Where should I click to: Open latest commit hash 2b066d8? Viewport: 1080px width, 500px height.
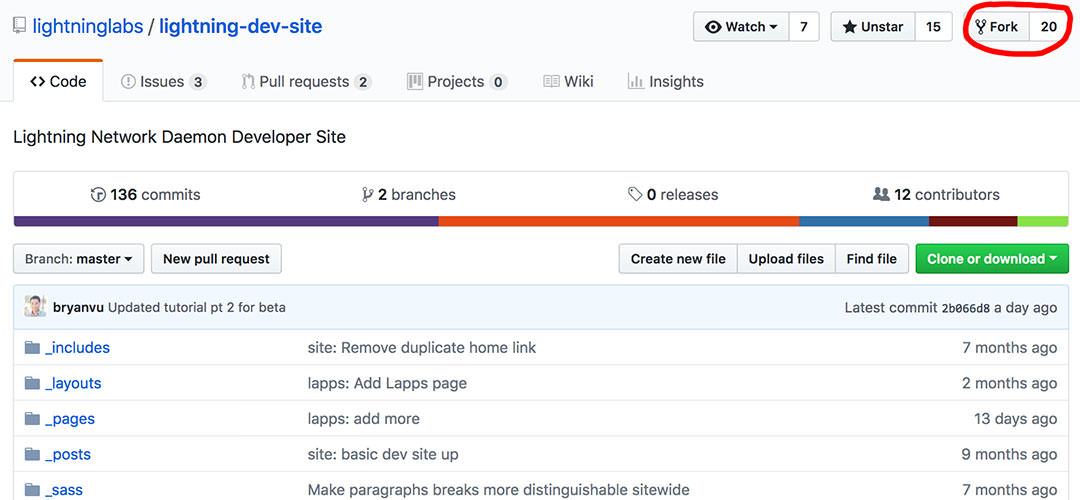[x=966, y=308]
